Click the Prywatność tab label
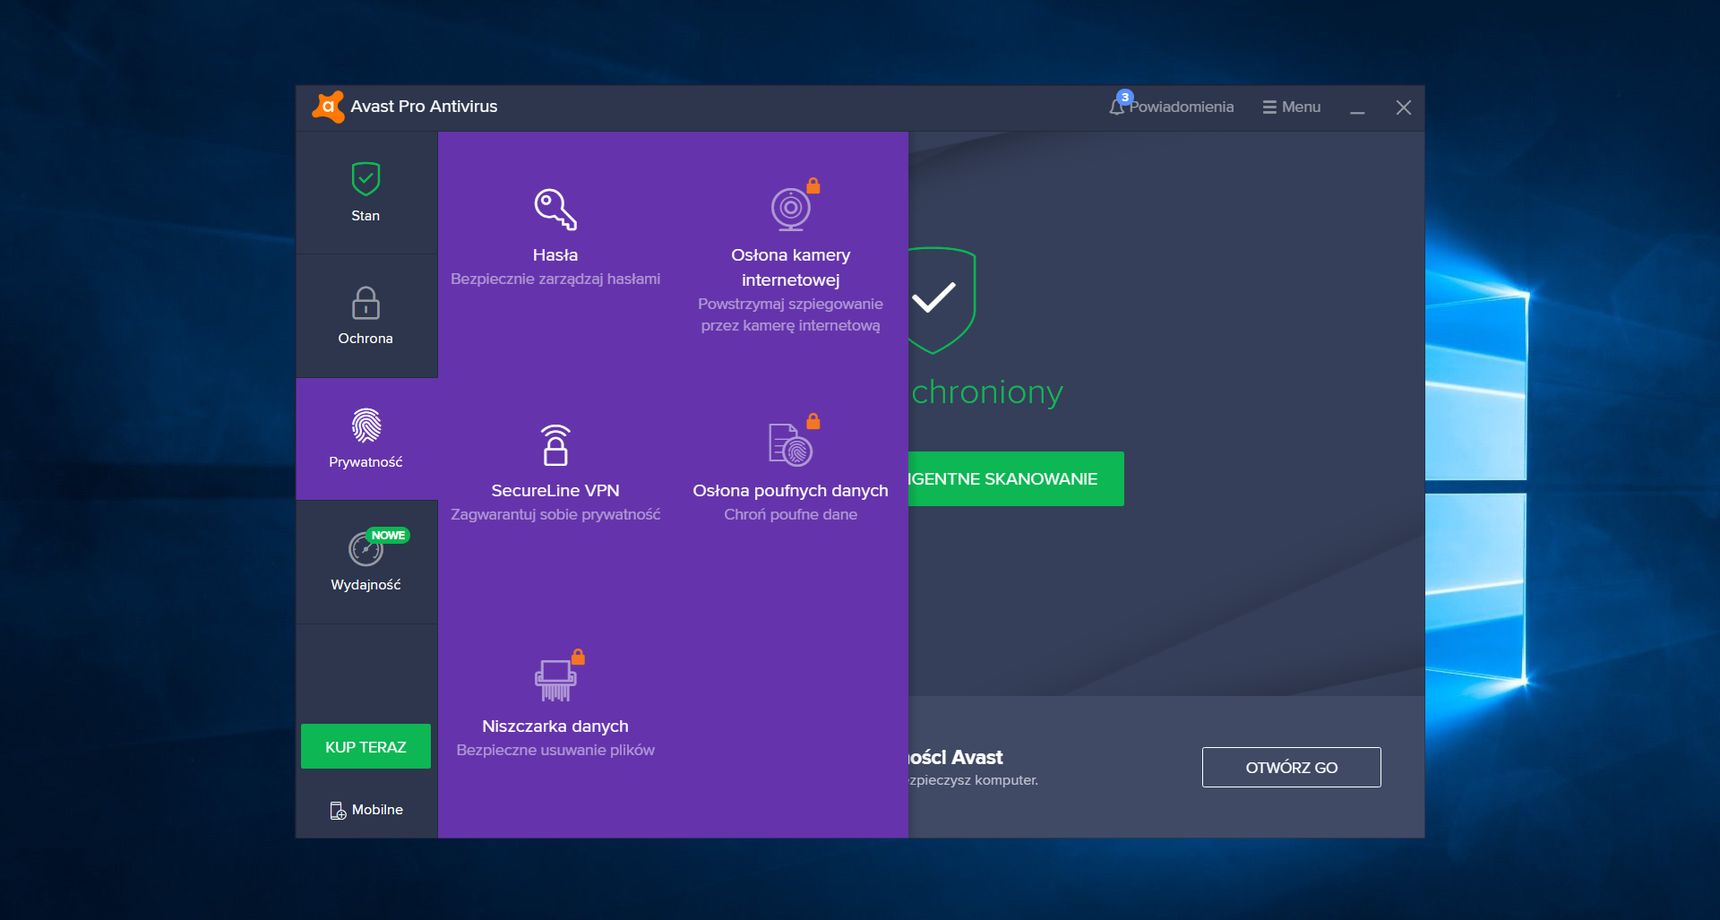Screen dimensions: 1720x920 (x=365, y=462)
